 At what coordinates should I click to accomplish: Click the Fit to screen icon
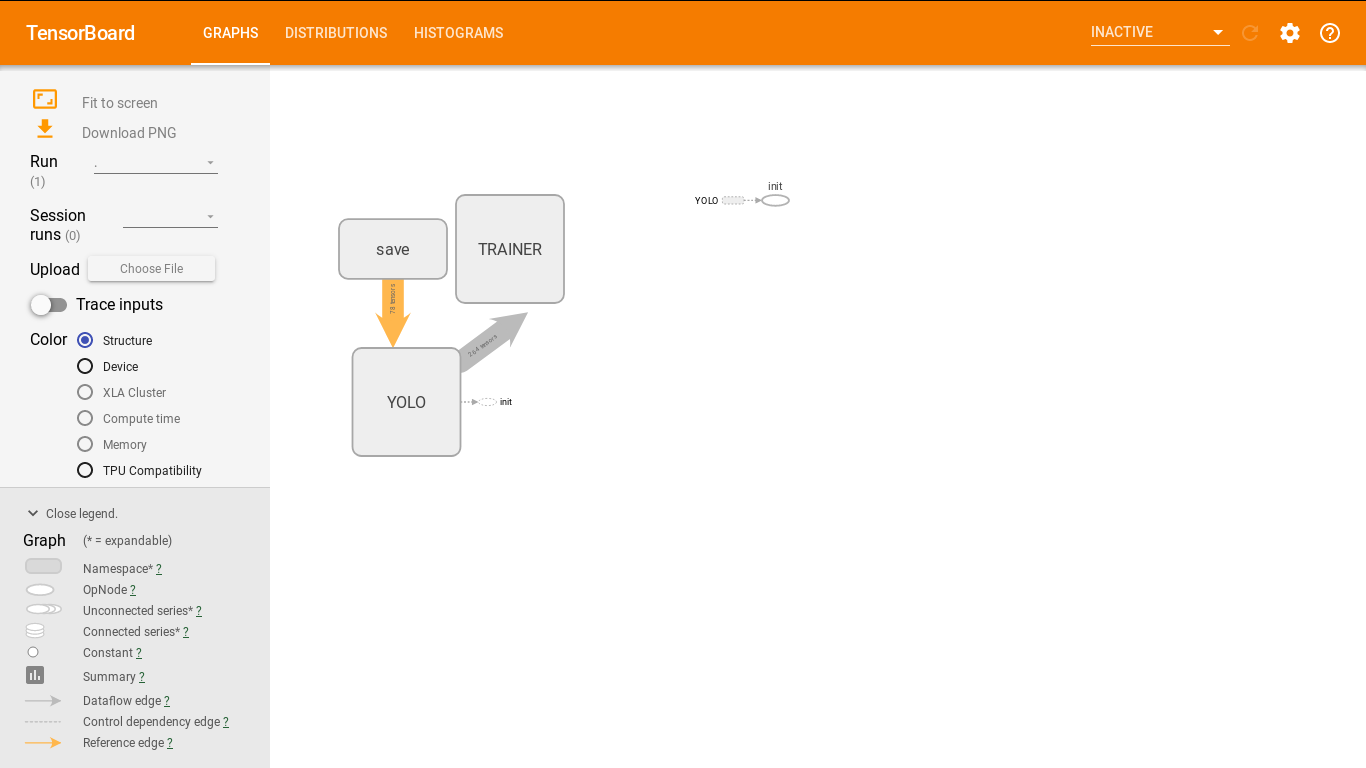[x=45, y=99]
